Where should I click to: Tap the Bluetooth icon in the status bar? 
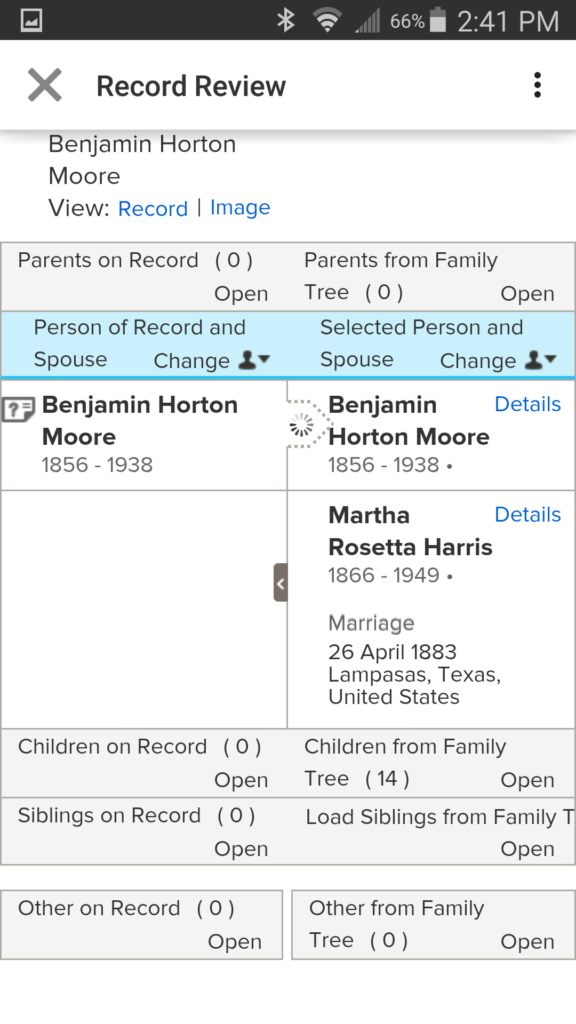point(285,21)
